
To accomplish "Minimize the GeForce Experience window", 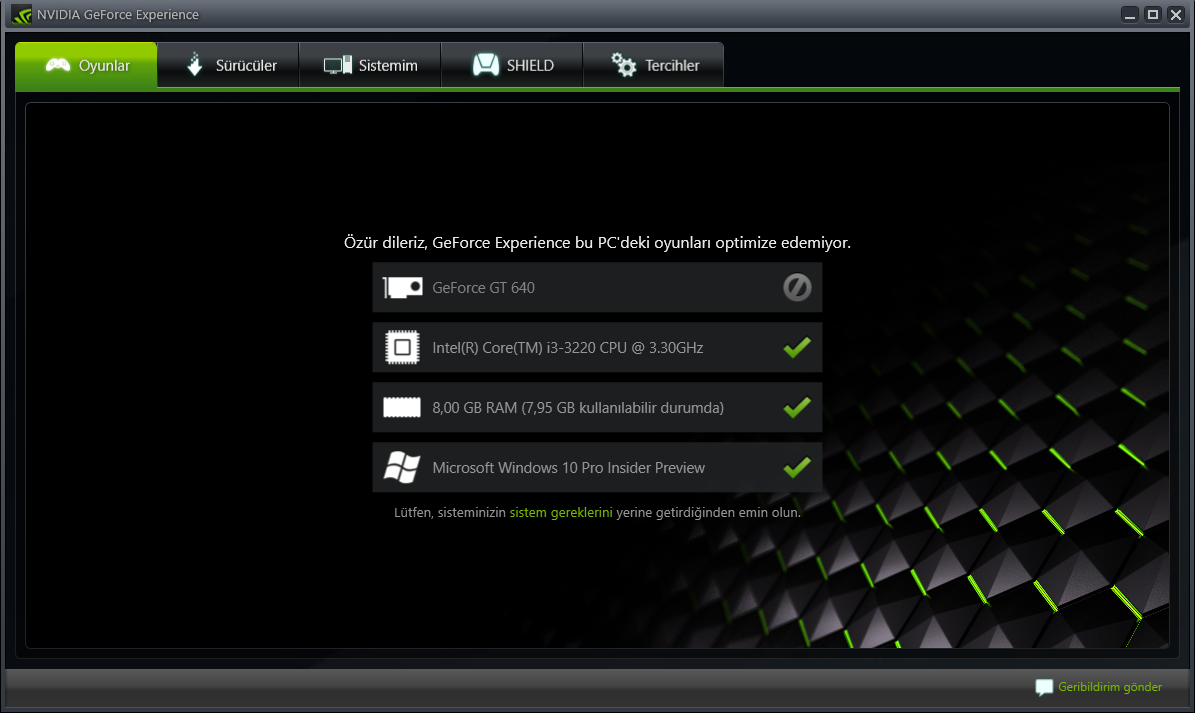I will 1130,14.
